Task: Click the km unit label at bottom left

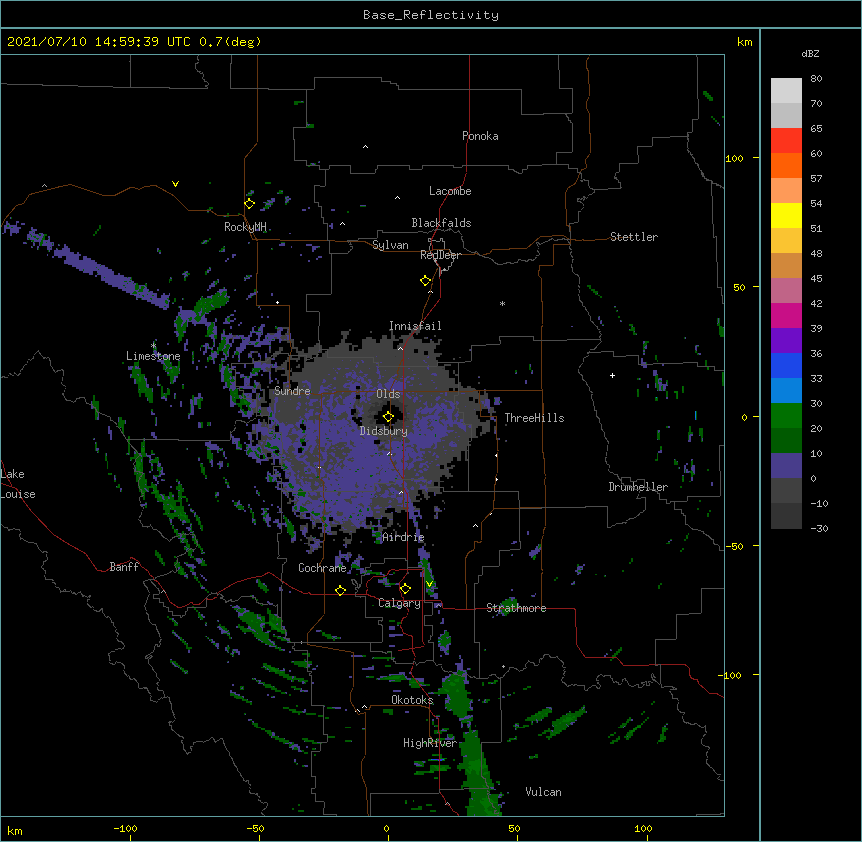Action: [x=15, y=830]
